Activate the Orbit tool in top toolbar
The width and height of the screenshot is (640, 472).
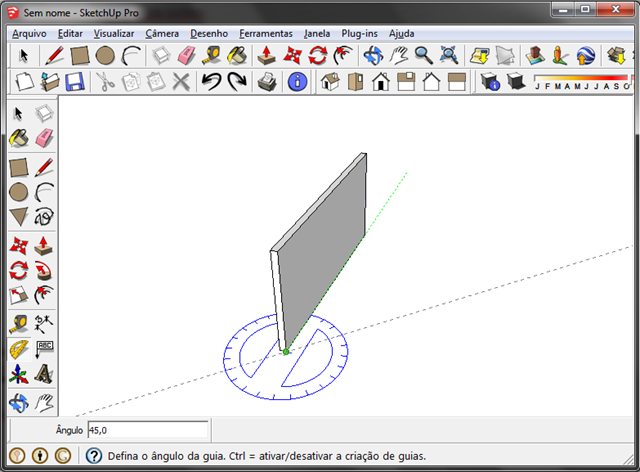click(373, 56)
